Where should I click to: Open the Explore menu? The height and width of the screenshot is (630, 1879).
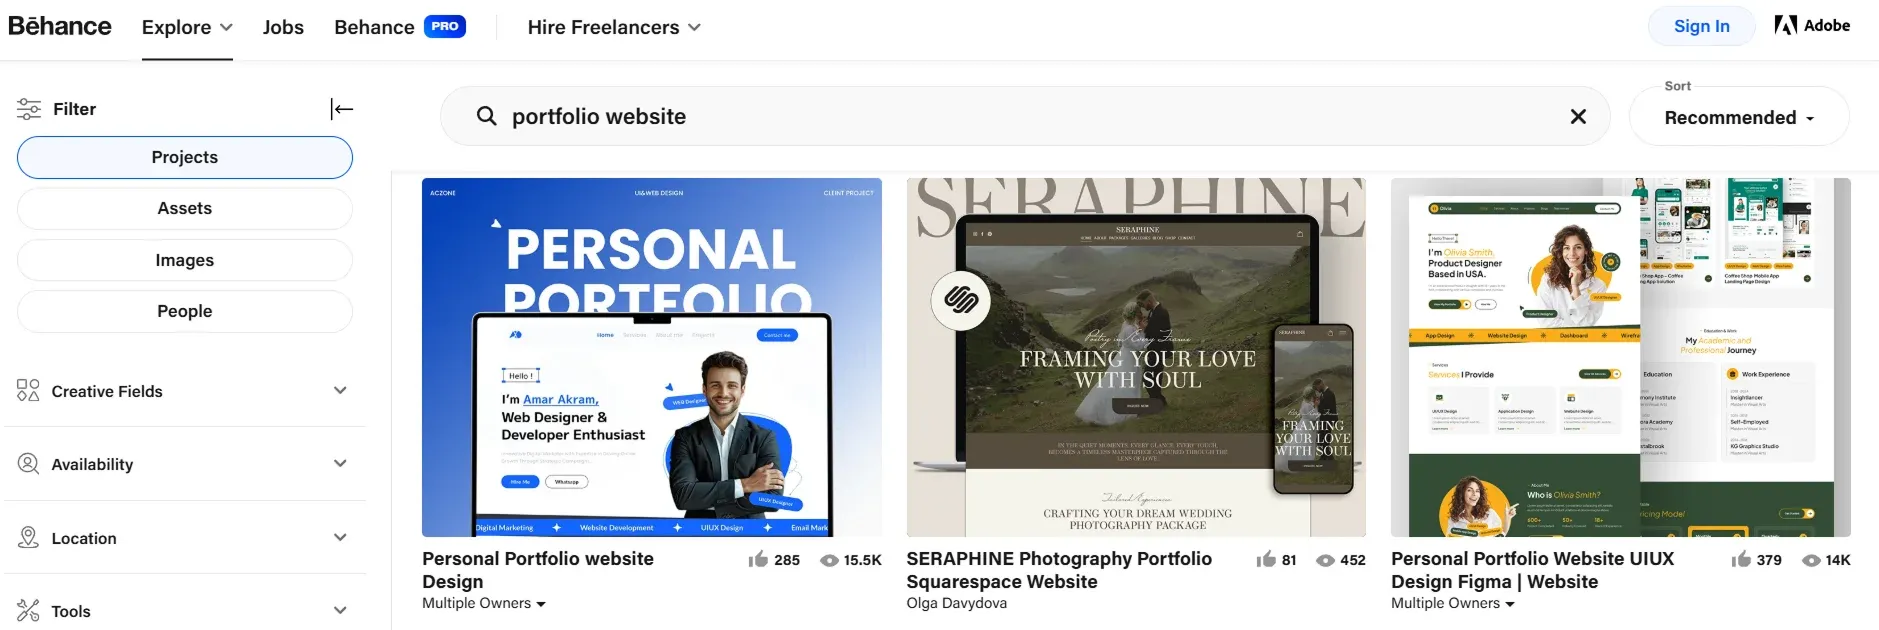tap(187, 27)
